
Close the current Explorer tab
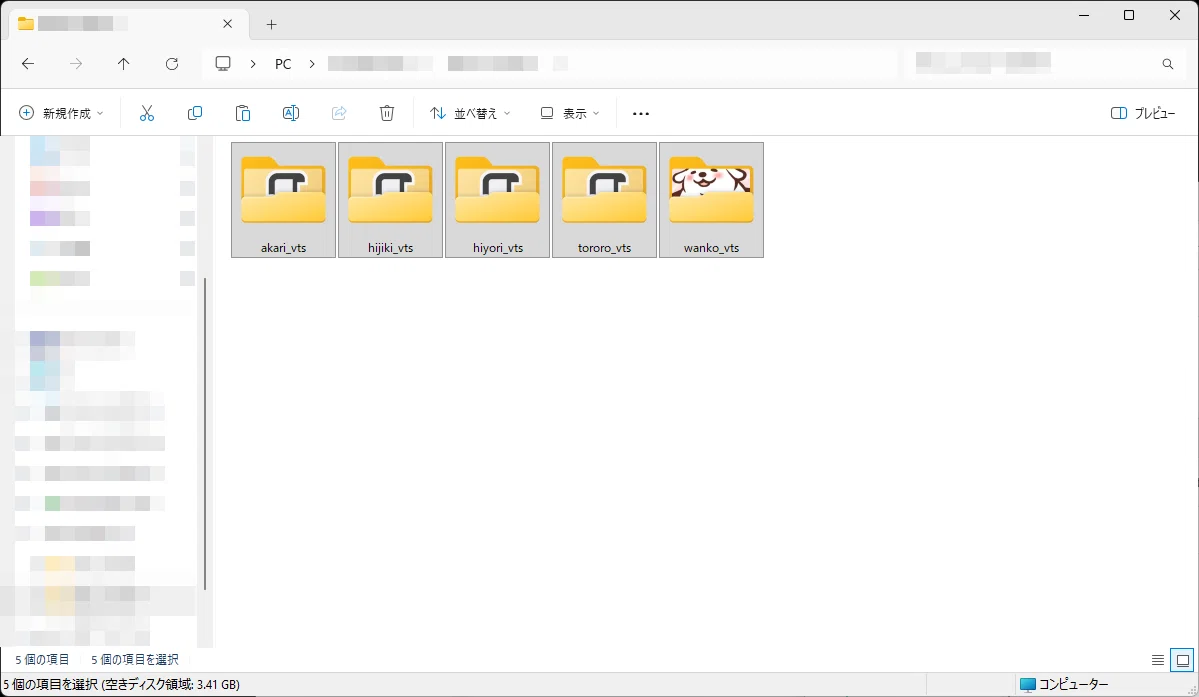(x=227, y=24)
